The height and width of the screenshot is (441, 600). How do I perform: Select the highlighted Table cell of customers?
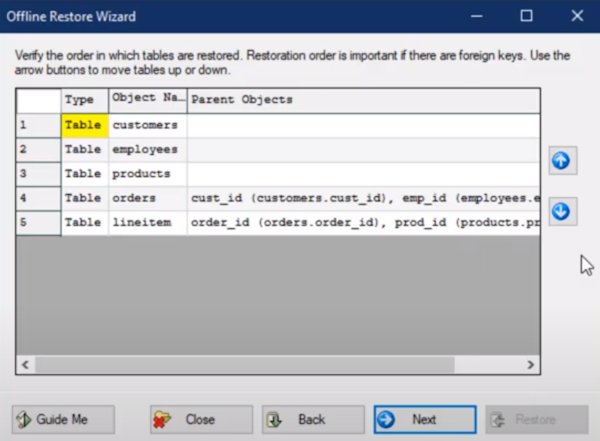click(x=85, y=125)
